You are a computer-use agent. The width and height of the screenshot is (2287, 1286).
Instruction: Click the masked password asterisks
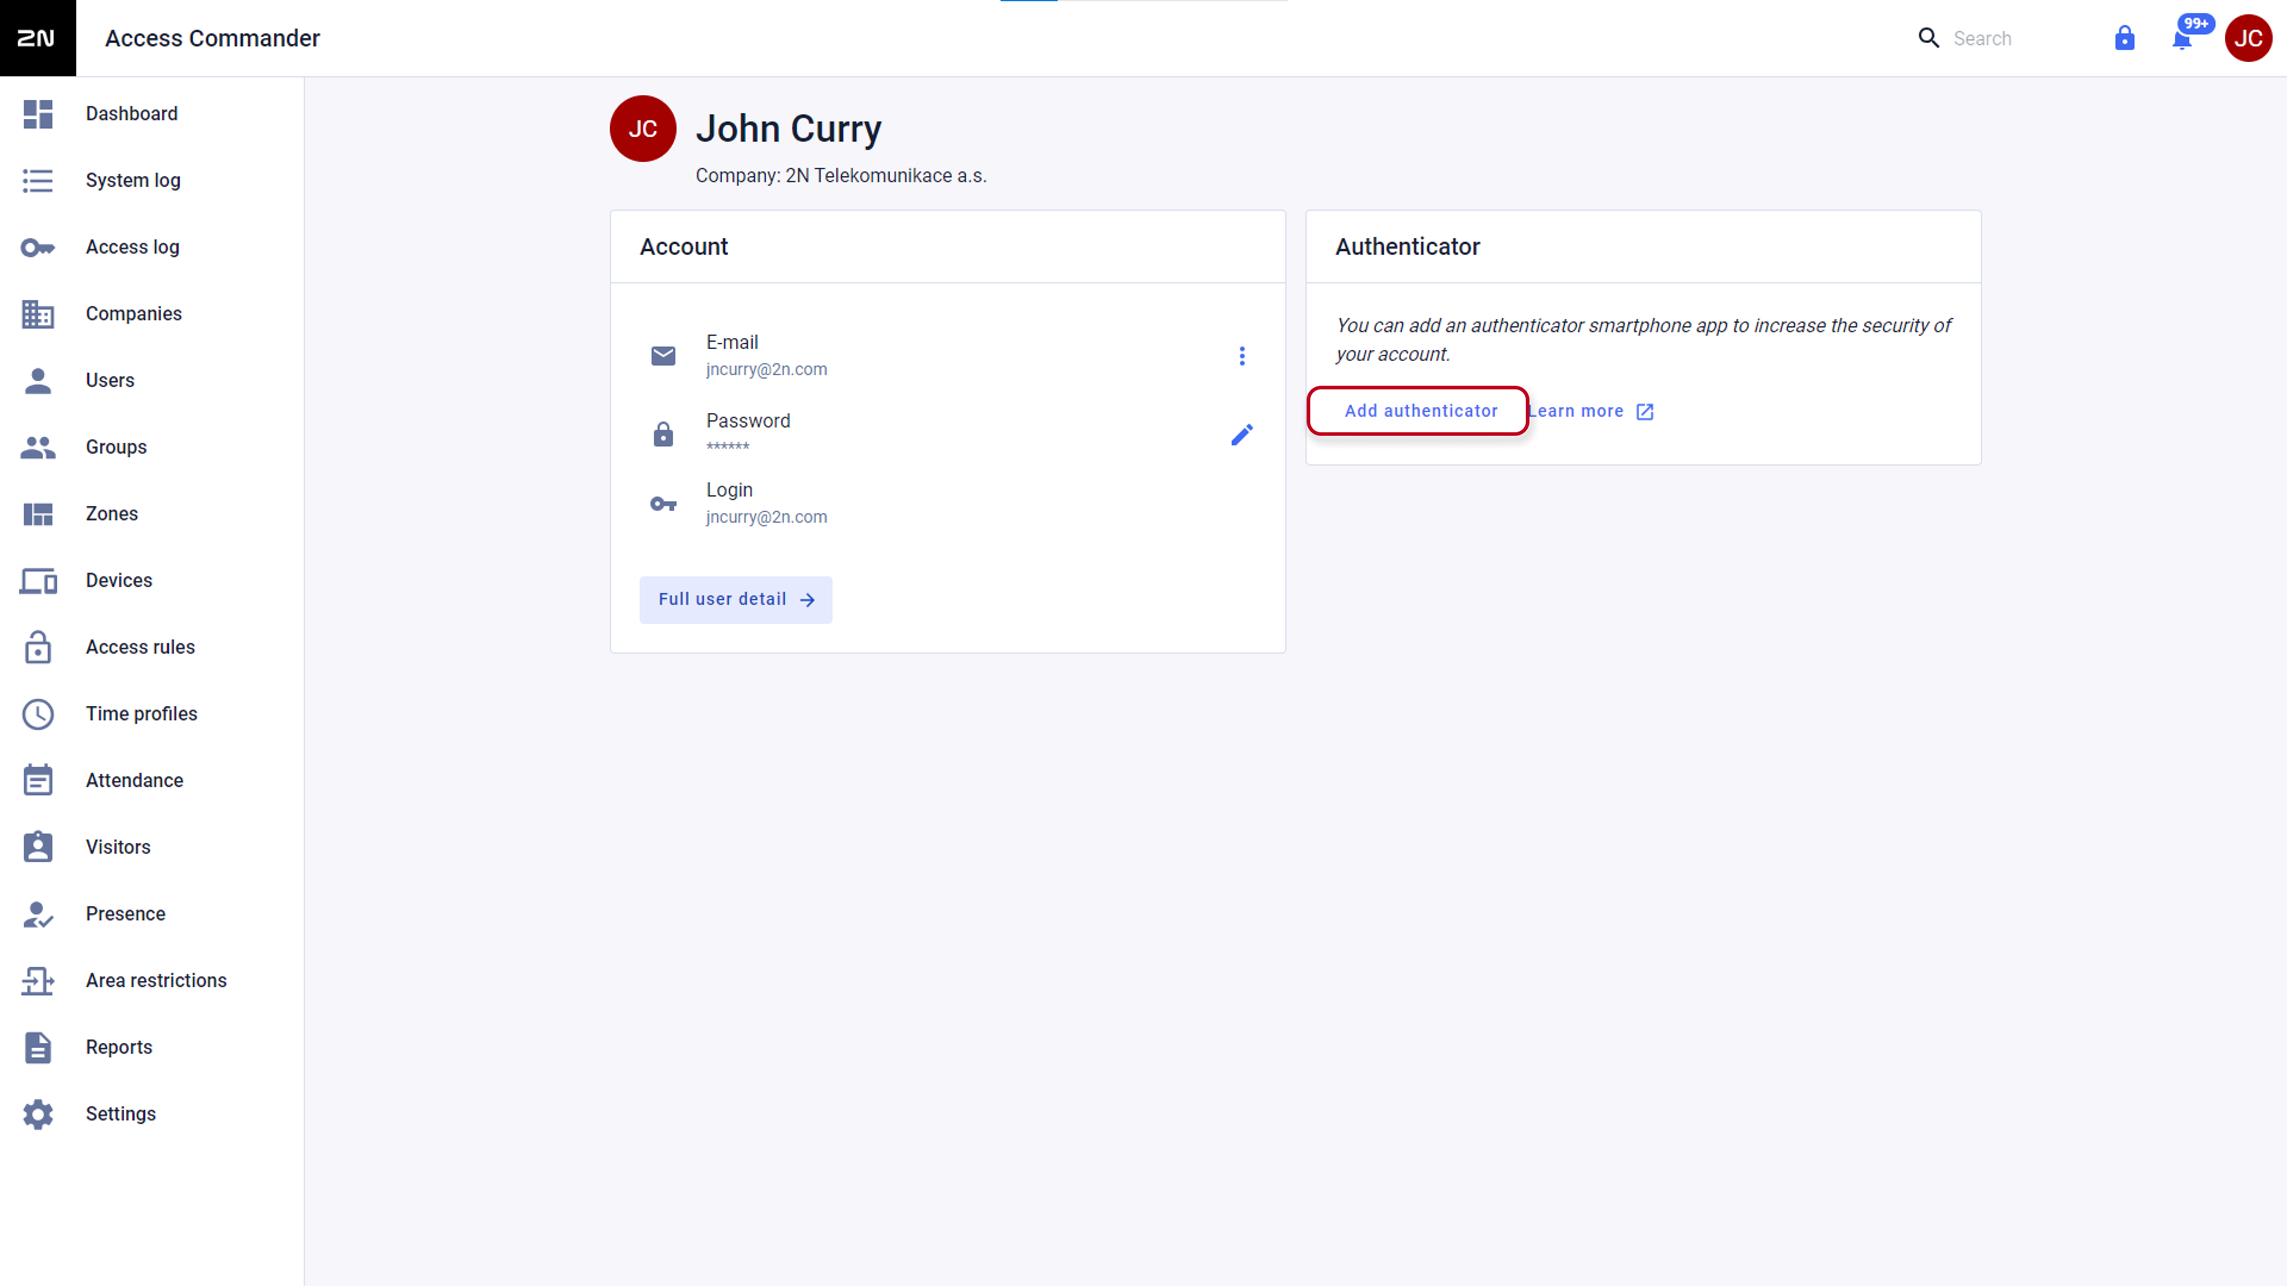coord(727,446)
